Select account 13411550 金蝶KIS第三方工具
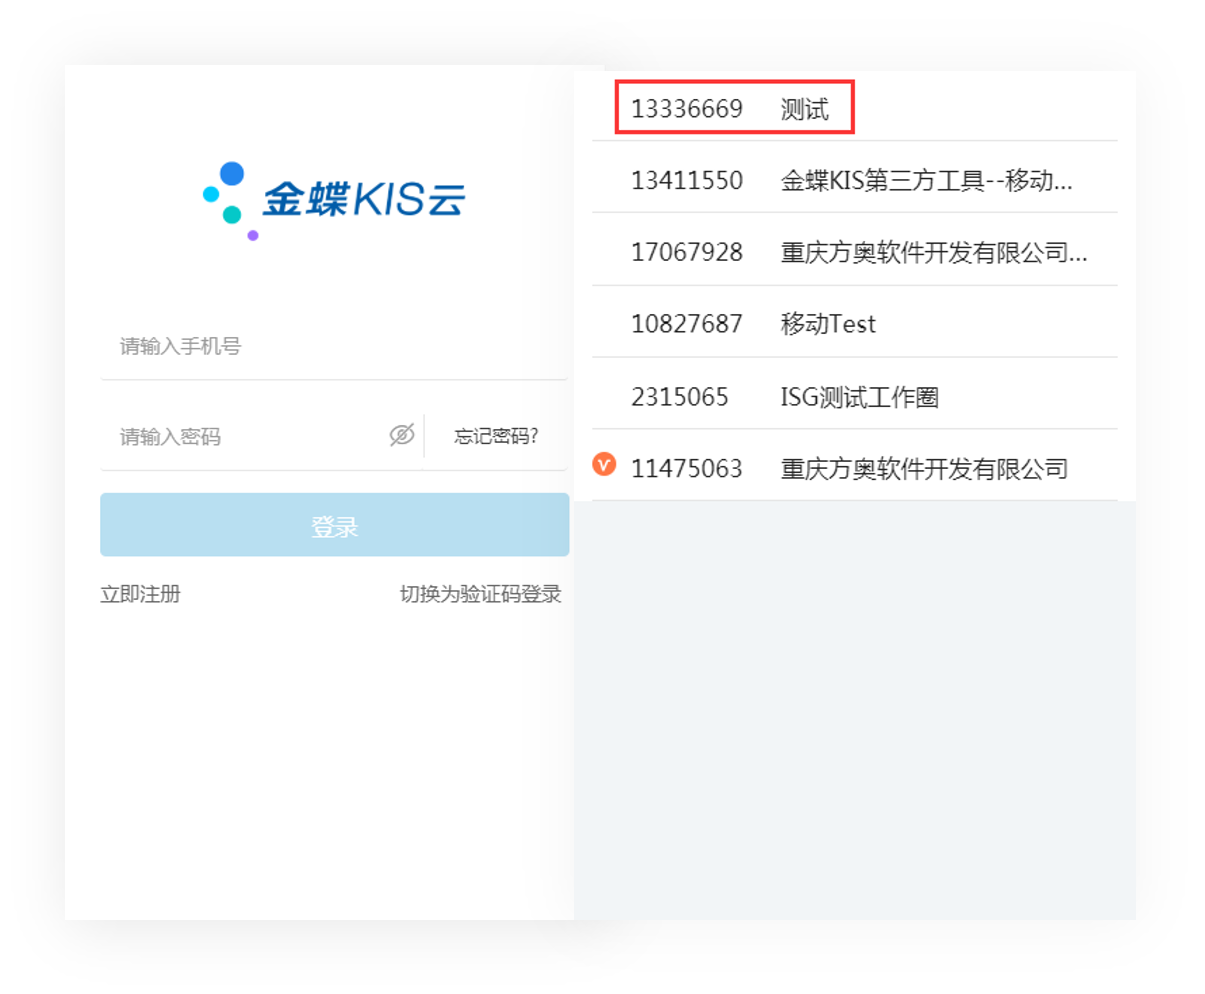 click(854, 178)
